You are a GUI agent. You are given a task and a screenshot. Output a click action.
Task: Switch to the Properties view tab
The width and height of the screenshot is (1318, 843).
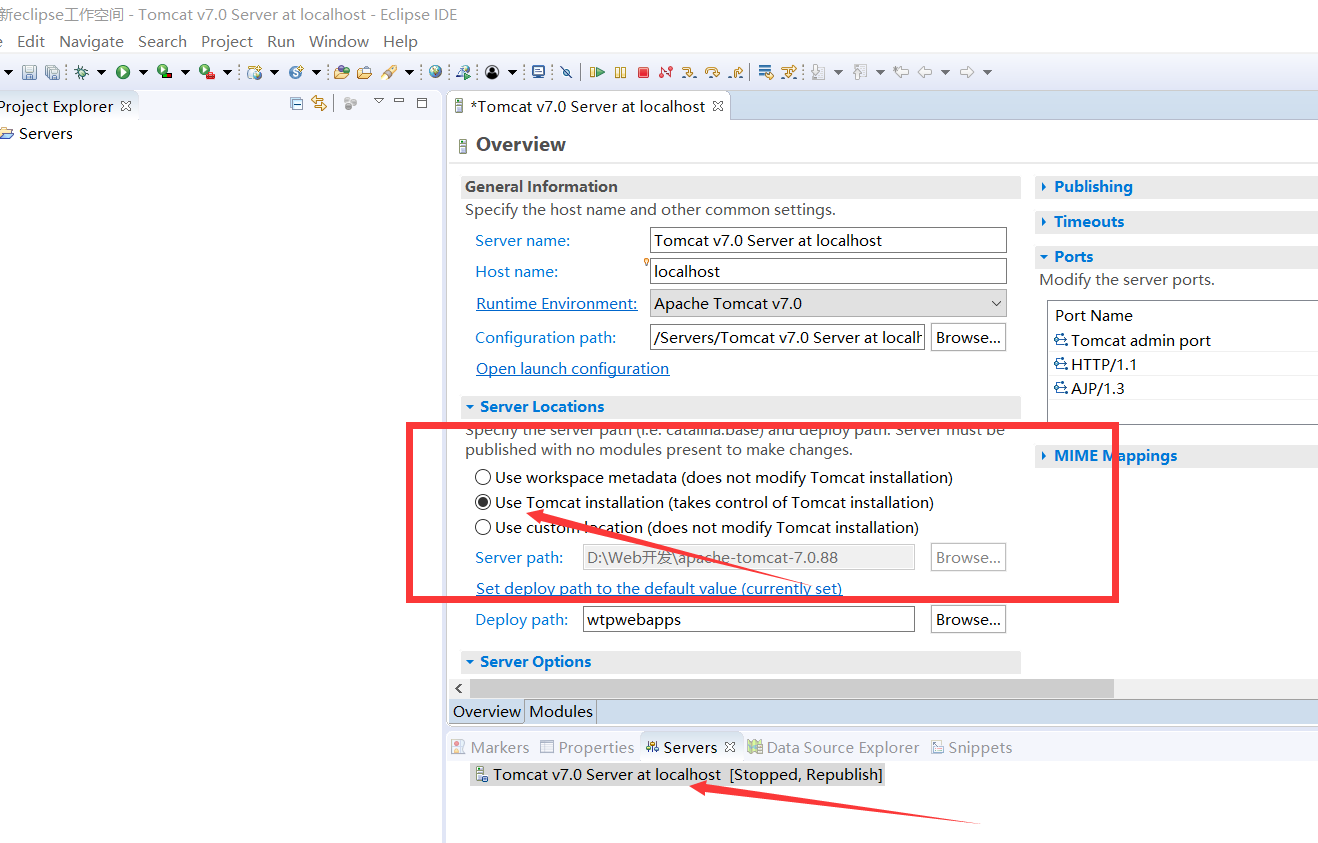[x=587, y=748]
